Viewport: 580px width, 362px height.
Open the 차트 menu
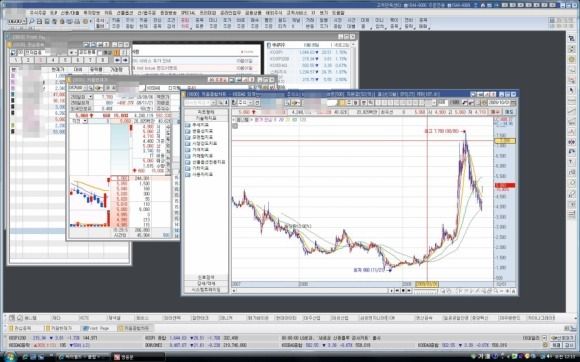[108, 13]
